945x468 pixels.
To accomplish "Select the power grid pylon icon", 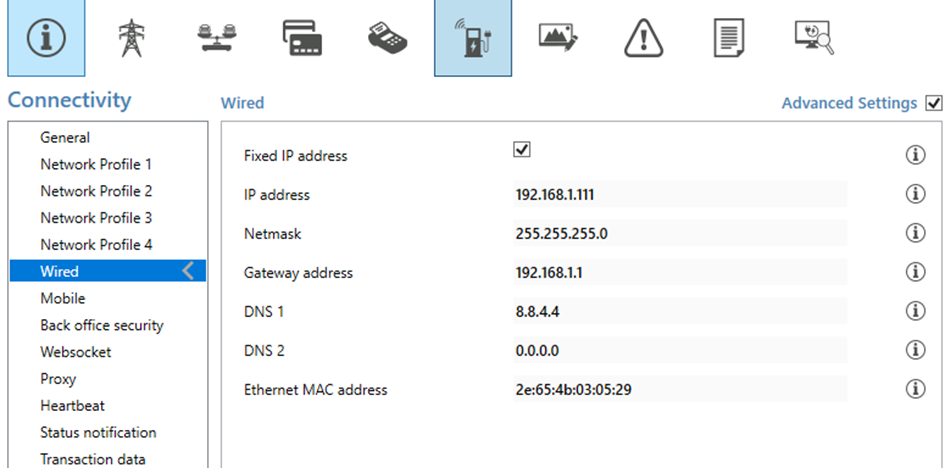I will [131, 37].
